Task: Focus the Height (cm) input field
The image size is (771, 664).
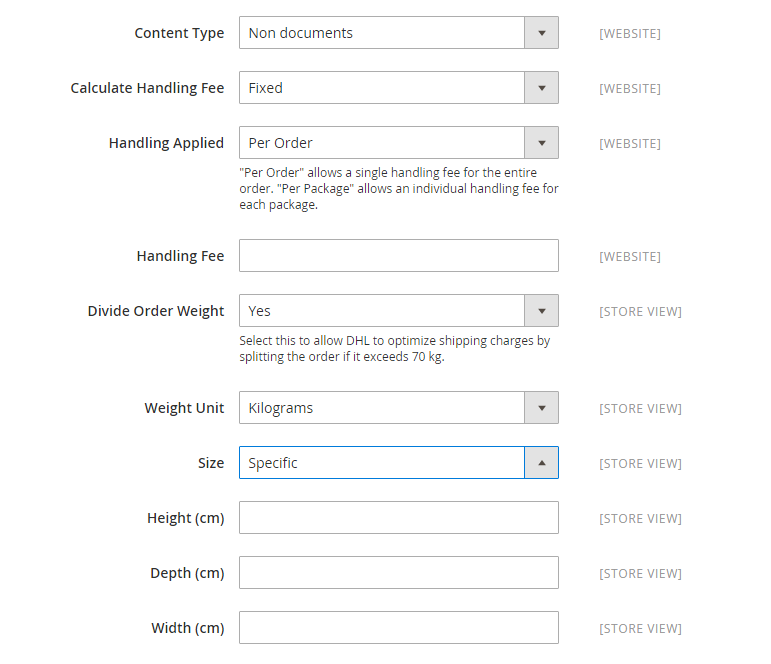Action: [x=399, y=518]
